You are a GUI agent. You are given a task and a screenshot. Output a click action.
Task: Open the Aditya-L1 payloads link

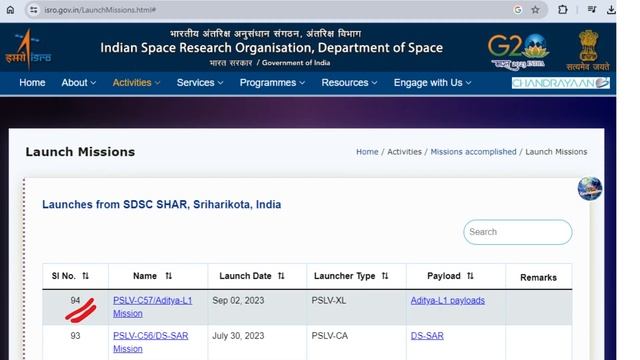(447, 300)
